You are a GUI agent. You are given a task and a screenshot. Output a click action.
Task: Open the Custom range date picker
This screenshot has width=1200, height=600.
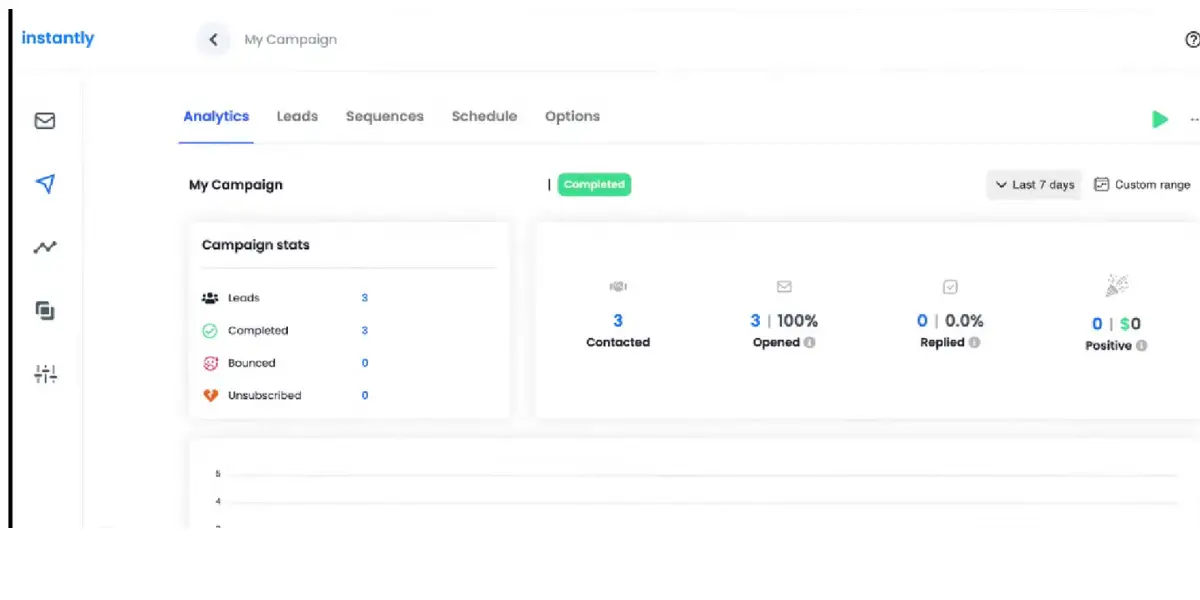pos(1142,185)
